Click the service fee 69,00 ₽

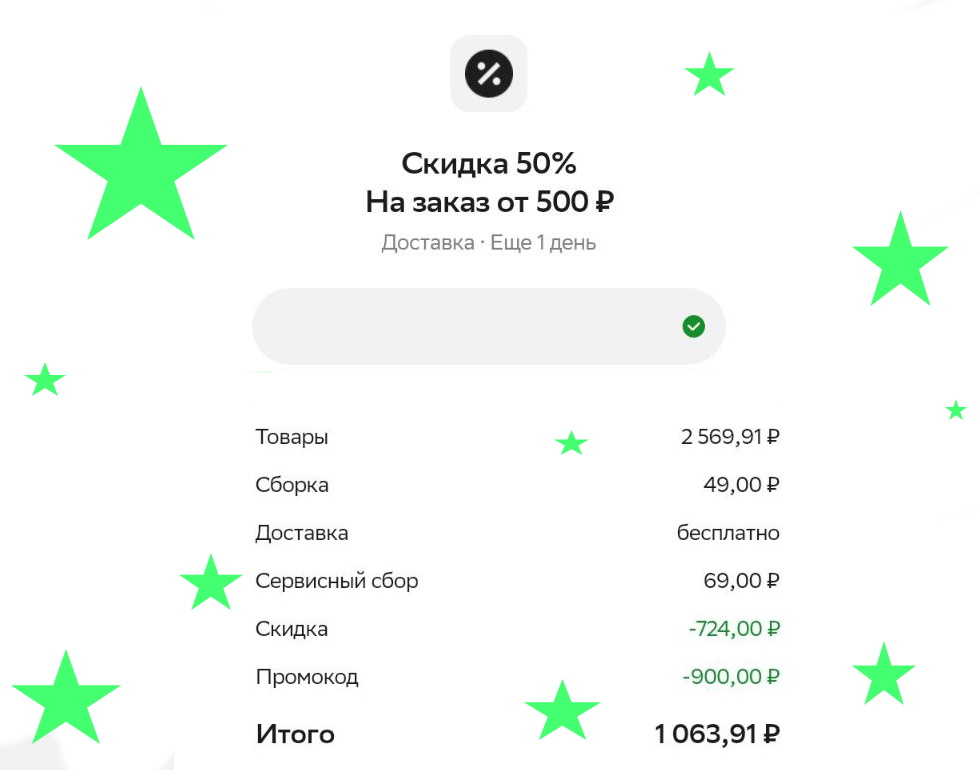(x=741, y=581)
